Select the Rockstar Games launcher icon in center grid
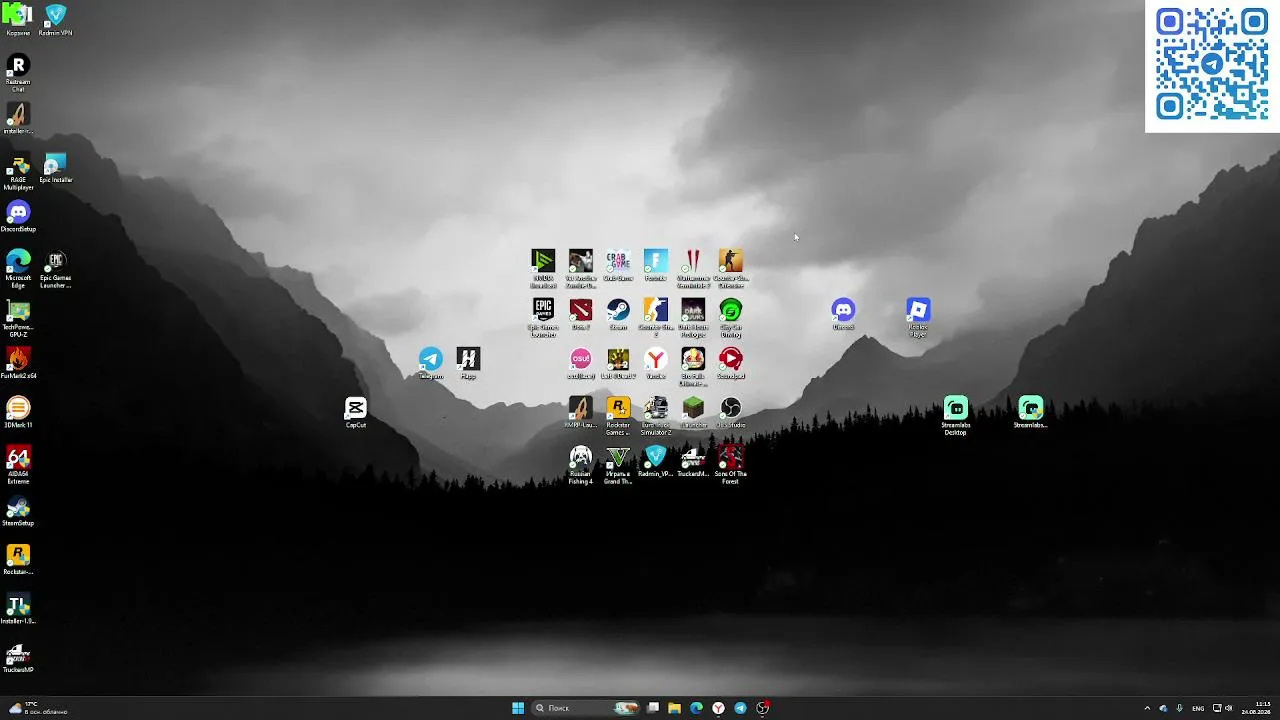The image size is (1280, 720). 618,415
